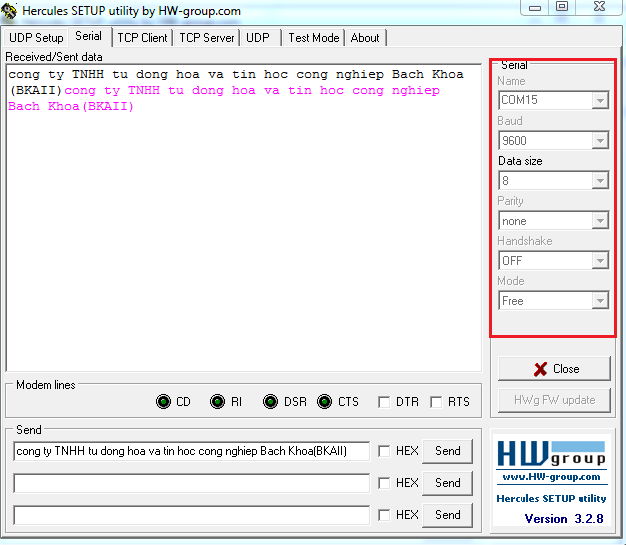The width and height of the screenshot is (626, 545).
Task: Click the CTS modem line indicator LED
Action: click(x=324, y=401)
